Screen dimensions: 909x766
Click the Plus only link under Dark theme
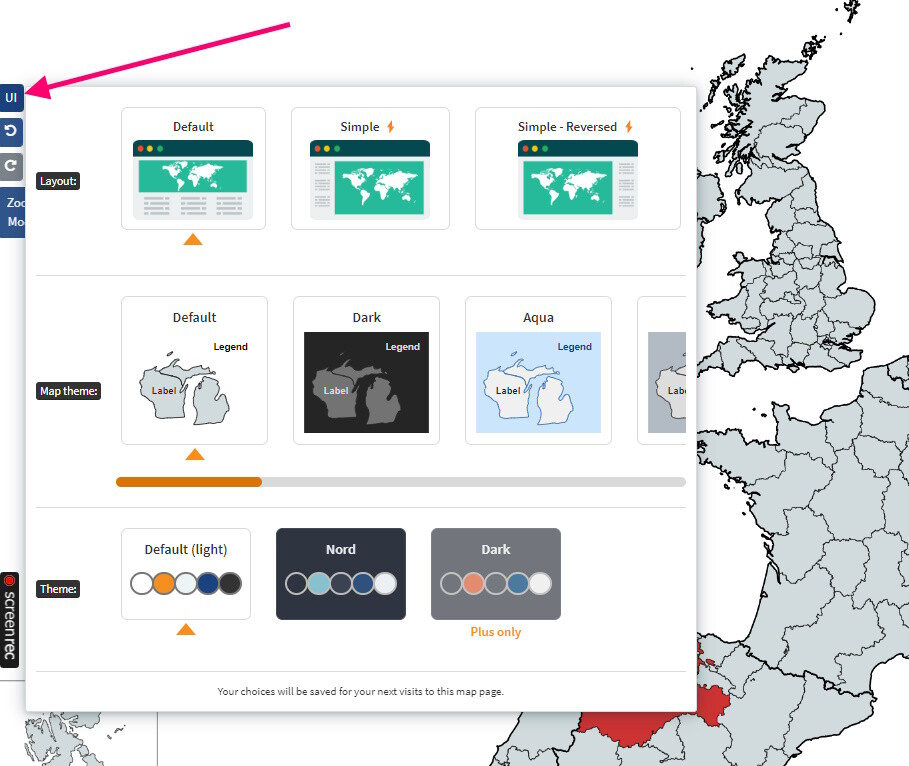click(495, 633)
